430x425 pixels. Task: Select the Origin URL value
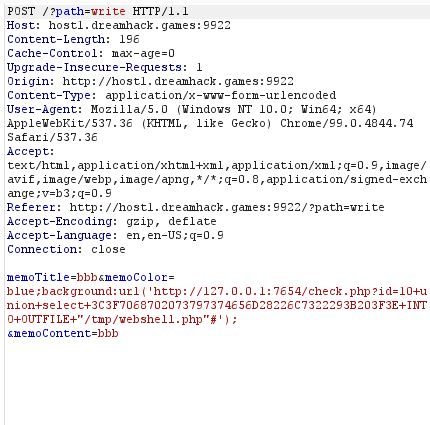click(178, 82)
